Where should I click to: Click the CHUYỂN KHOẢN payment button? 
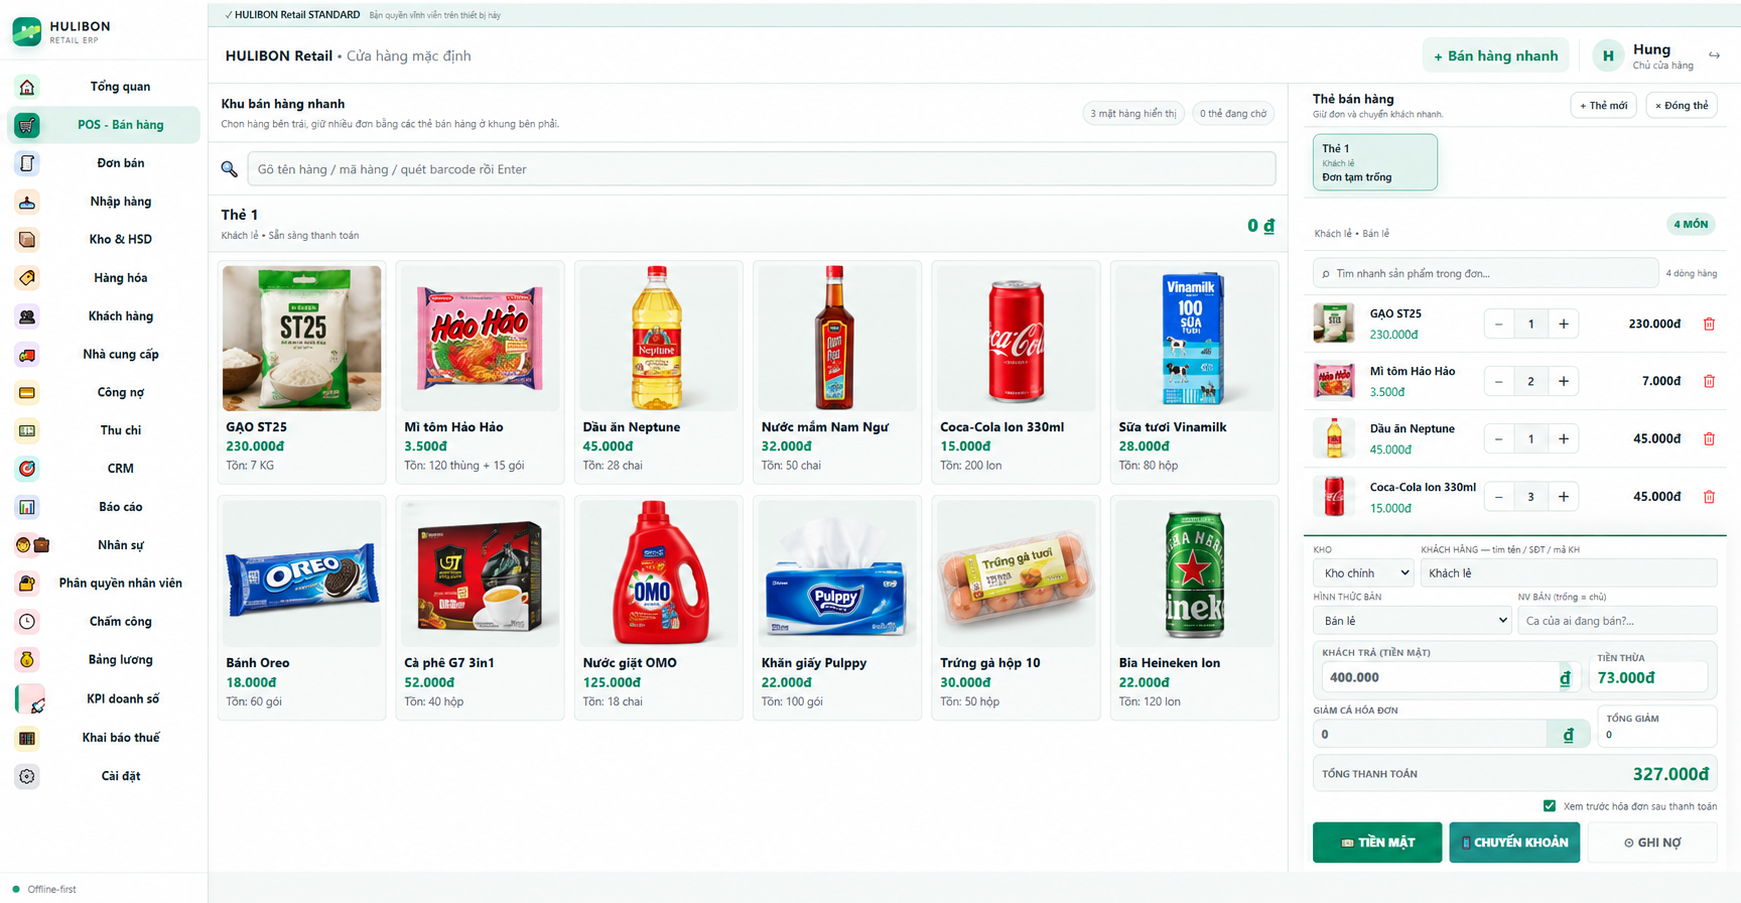pos(1514,843)
